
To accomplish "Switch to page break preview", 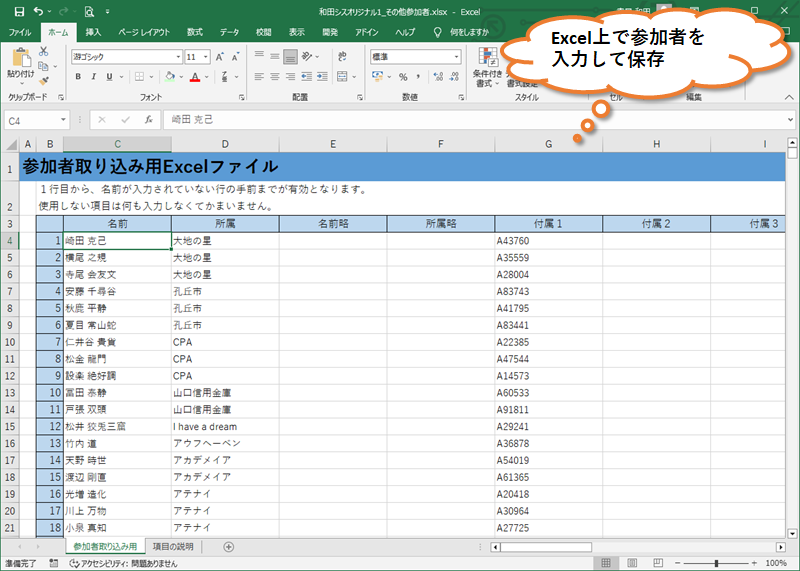I will (x=658, y=563).
